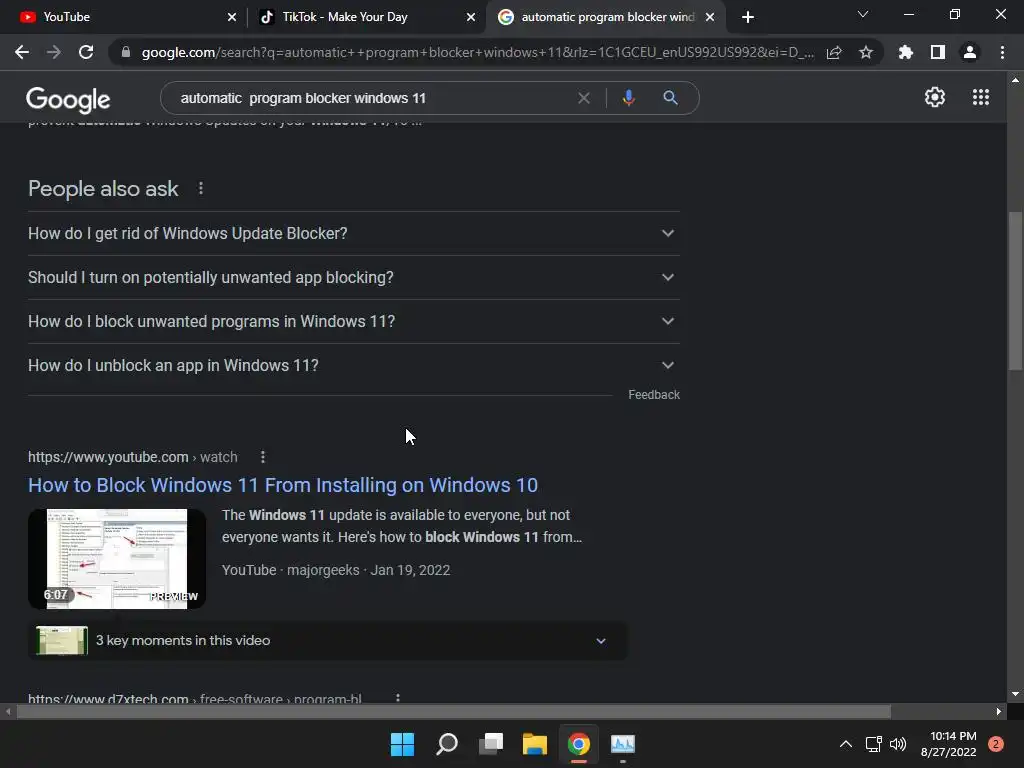Submit search with the magnifier icon
Image resolution: width=1024 pixels, height=768 pixels.
(x=670, y=98)
